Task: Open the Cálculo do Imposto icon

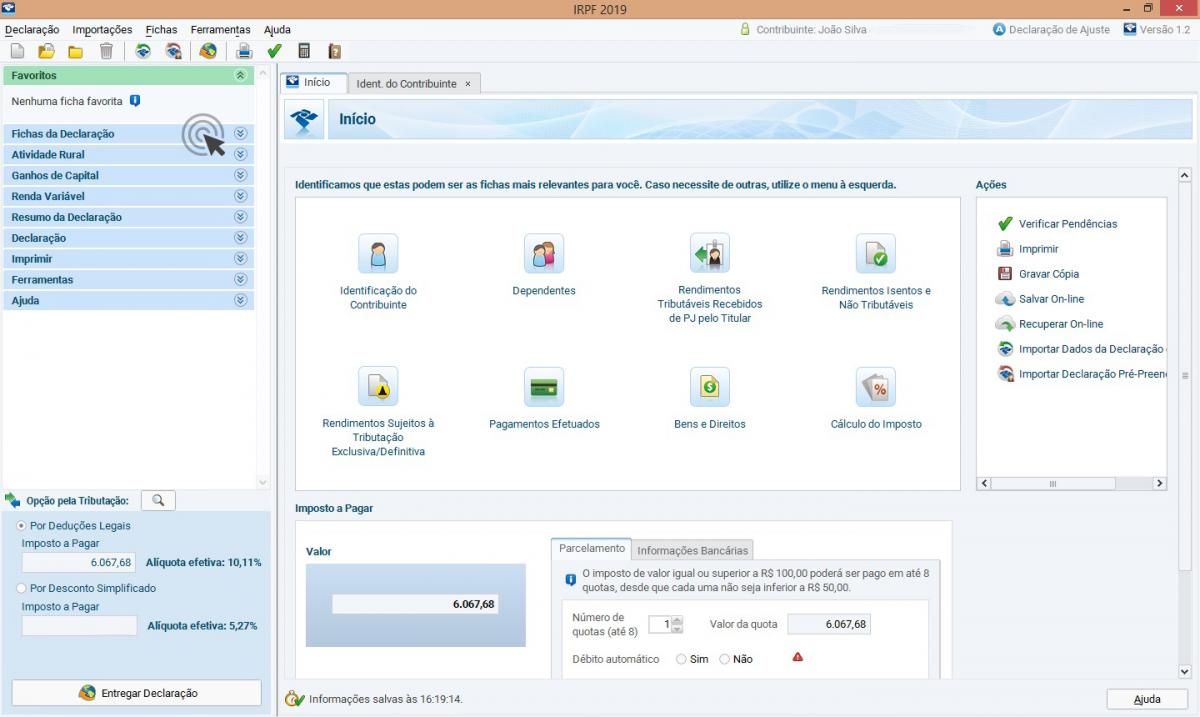Action: click(x=876, y=386)
